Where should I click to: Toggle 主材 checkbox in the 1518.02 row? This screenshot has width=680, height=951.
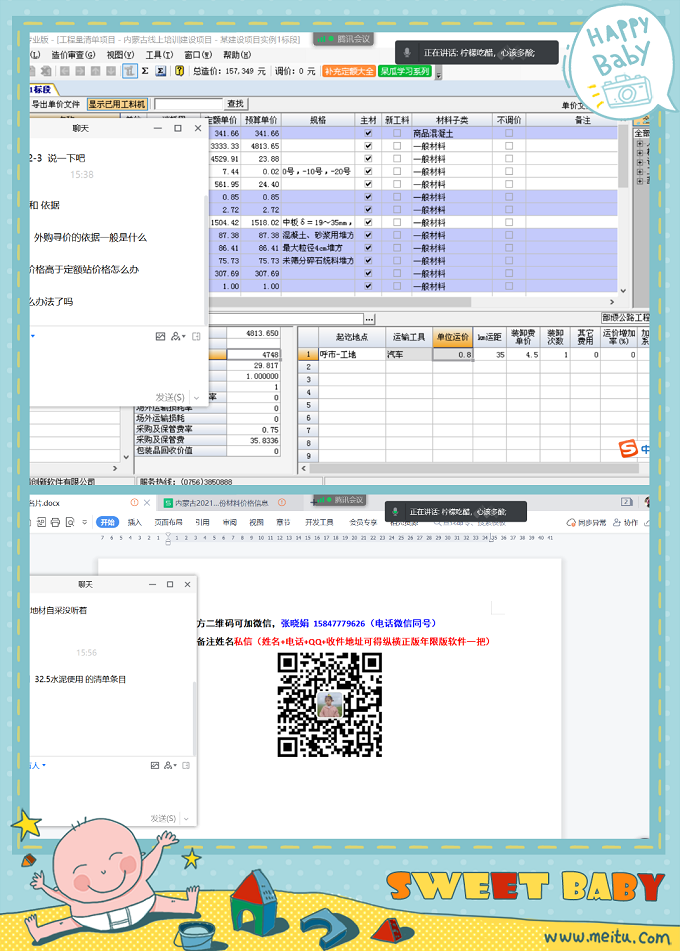(x=368, y=222)
